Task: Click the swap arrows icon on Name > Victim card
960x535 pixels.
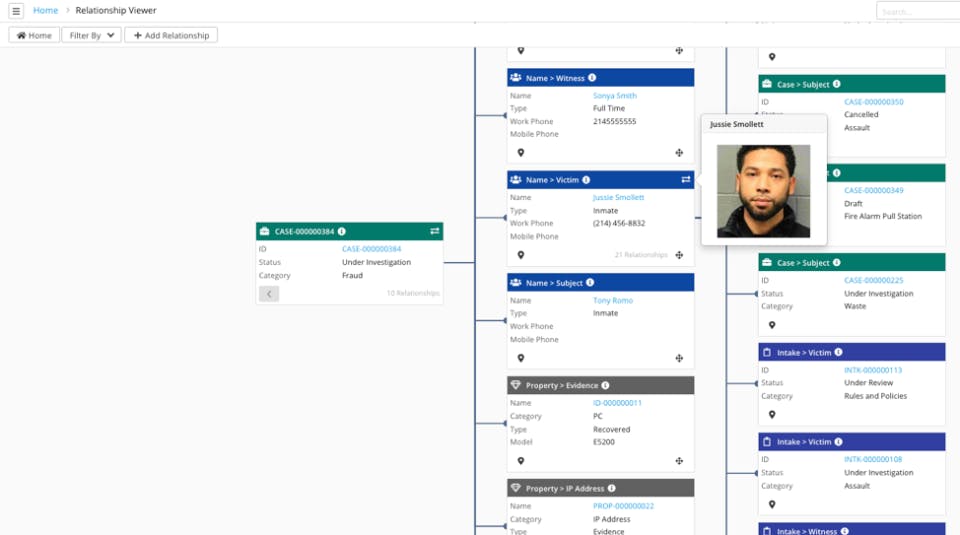Action: 686,180
